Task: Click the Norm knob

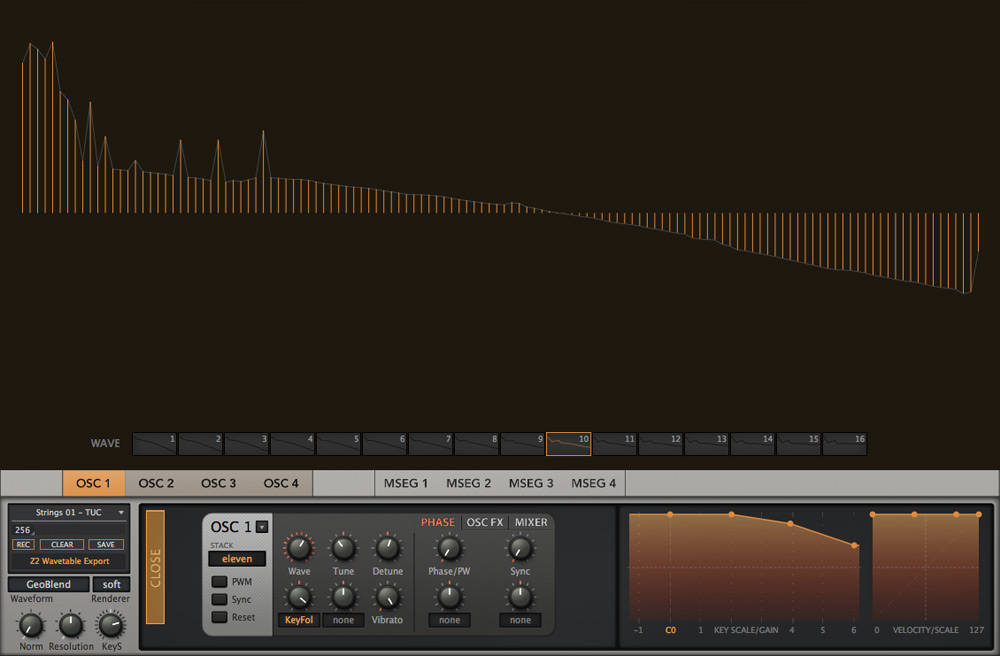Action: pos(31,626)
